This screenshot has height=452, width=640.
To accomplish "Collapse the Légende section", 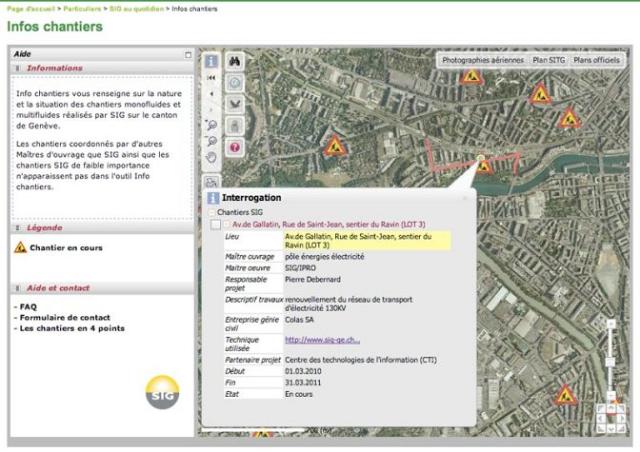I will coord(18,228).
